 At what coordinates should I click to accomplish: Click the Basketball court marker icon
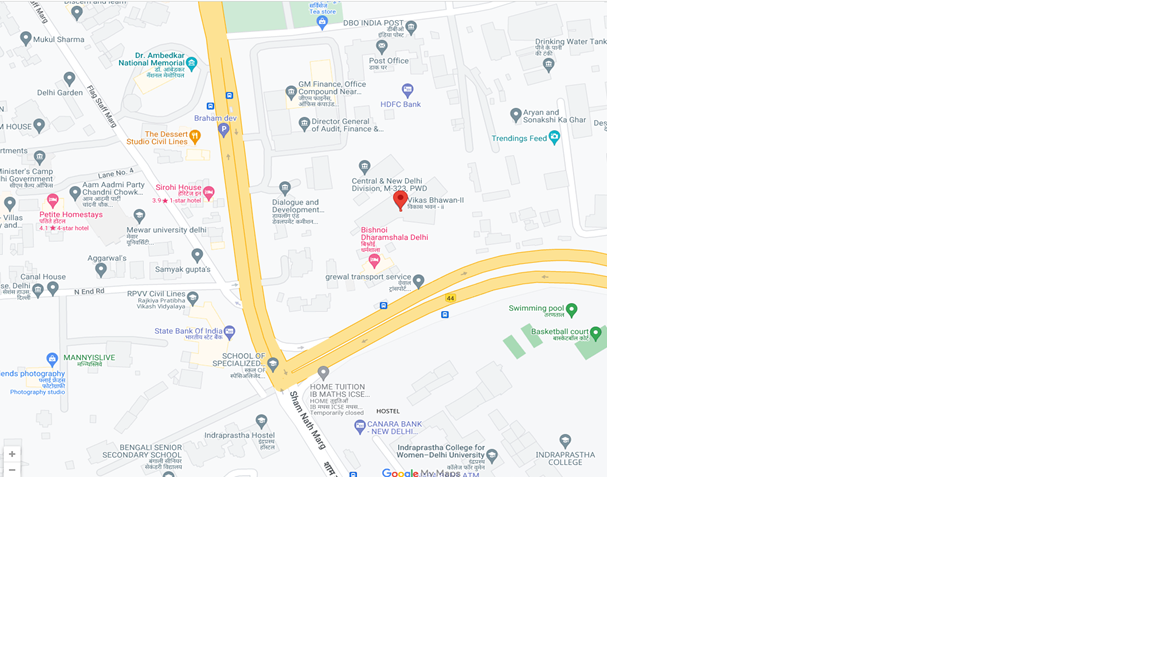click(596, 334)
